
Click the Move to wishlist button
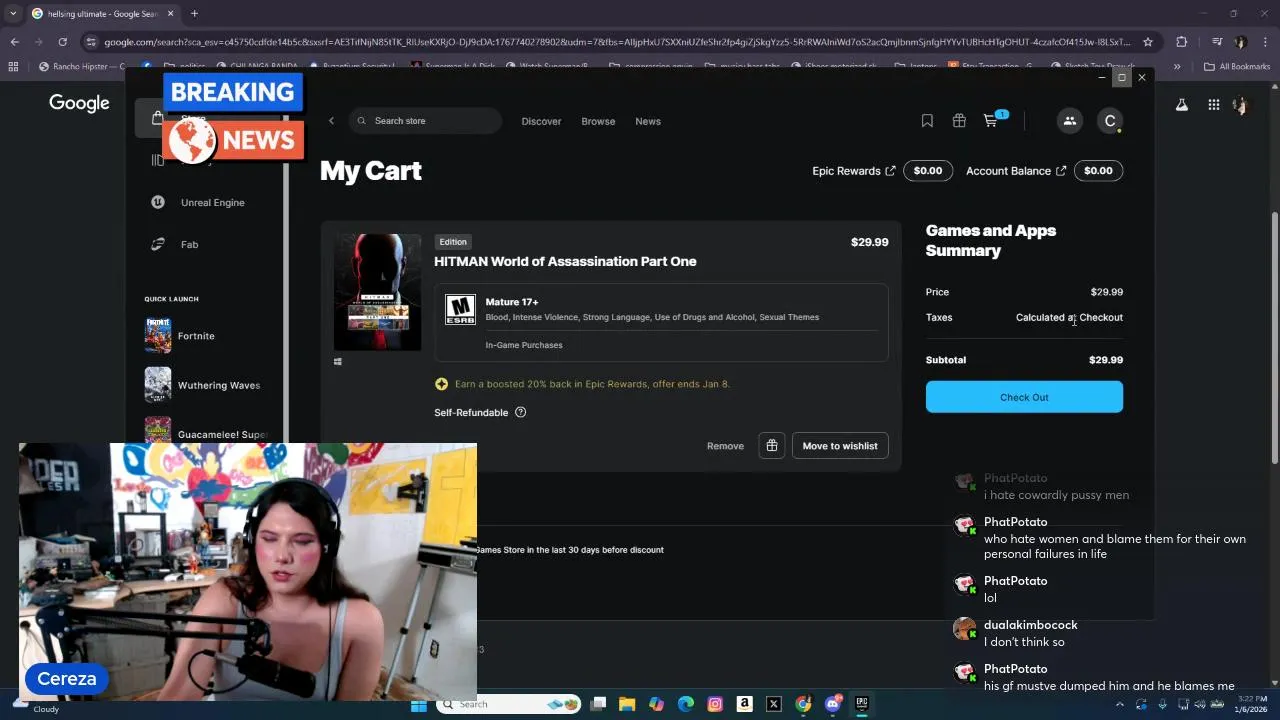840,446
